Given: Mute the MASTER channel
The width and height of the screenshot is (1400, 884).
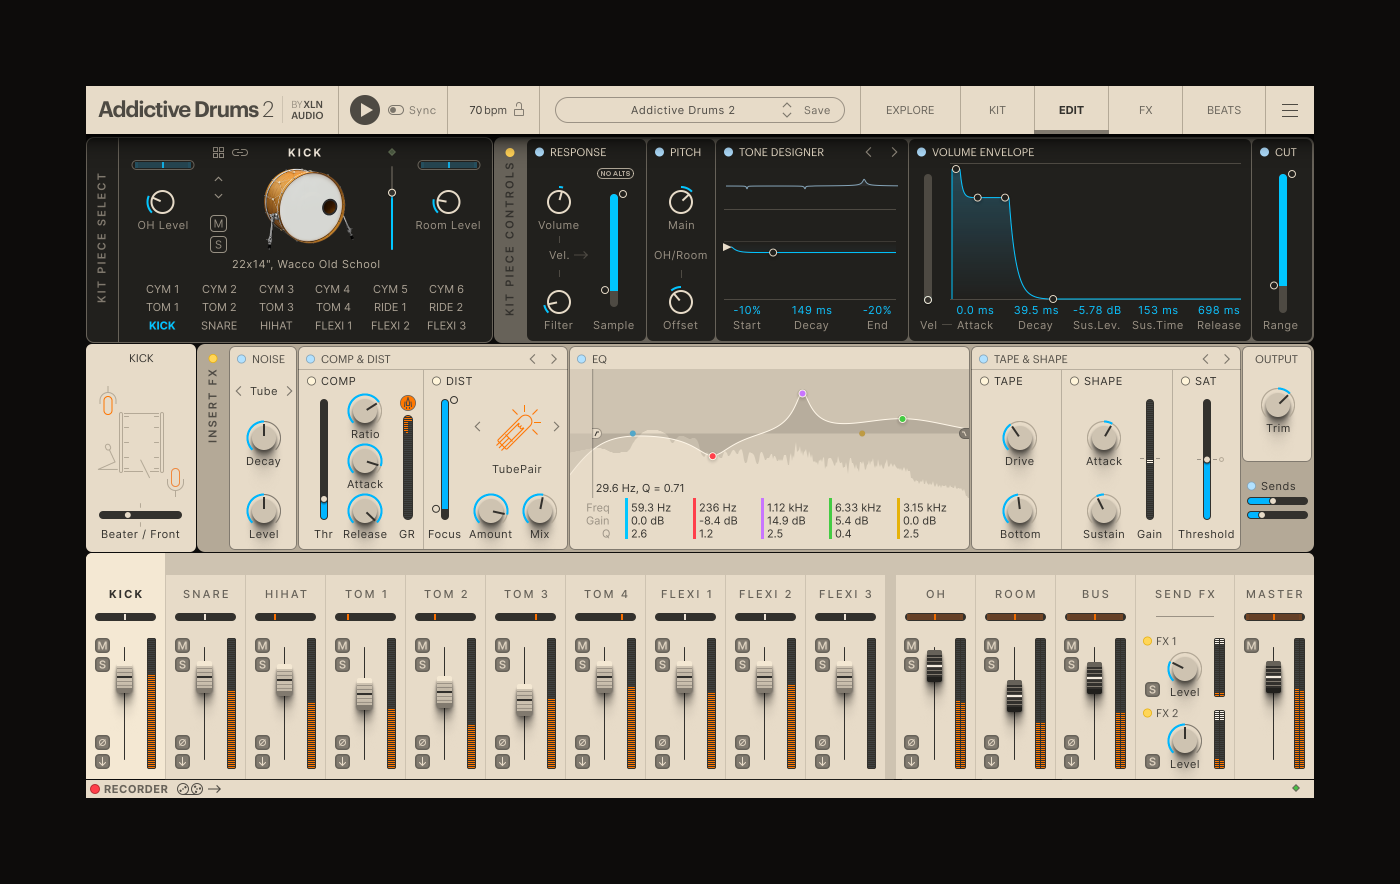Looking at the screenshot, I should pyautogui.click(x=1251, y=646).
